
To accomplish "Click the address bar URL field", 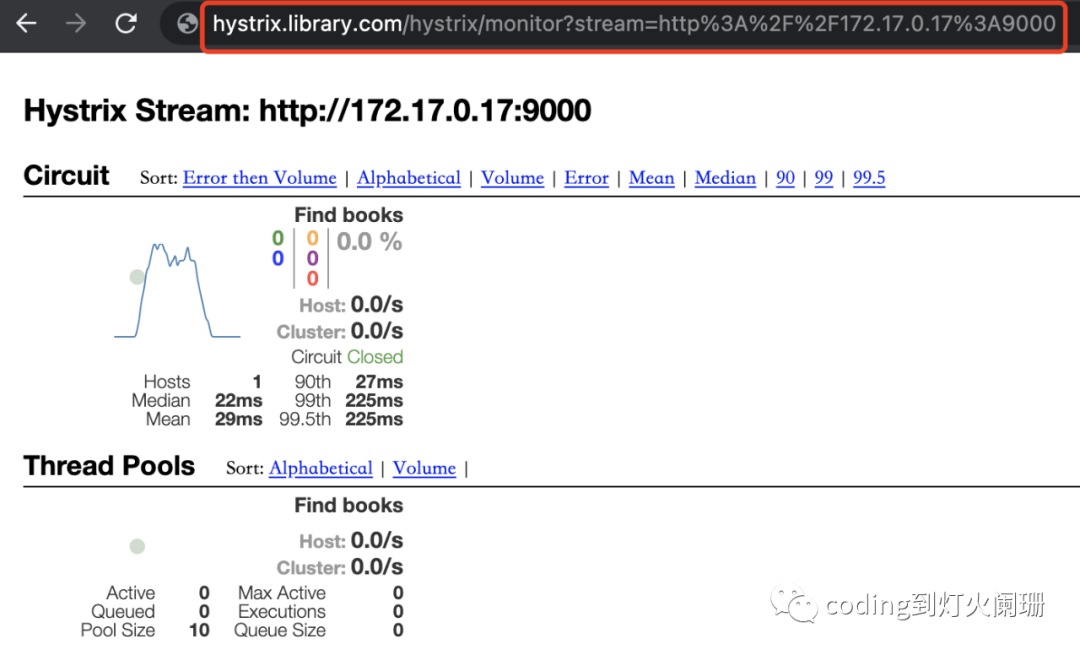I will [x=634, y=24].
